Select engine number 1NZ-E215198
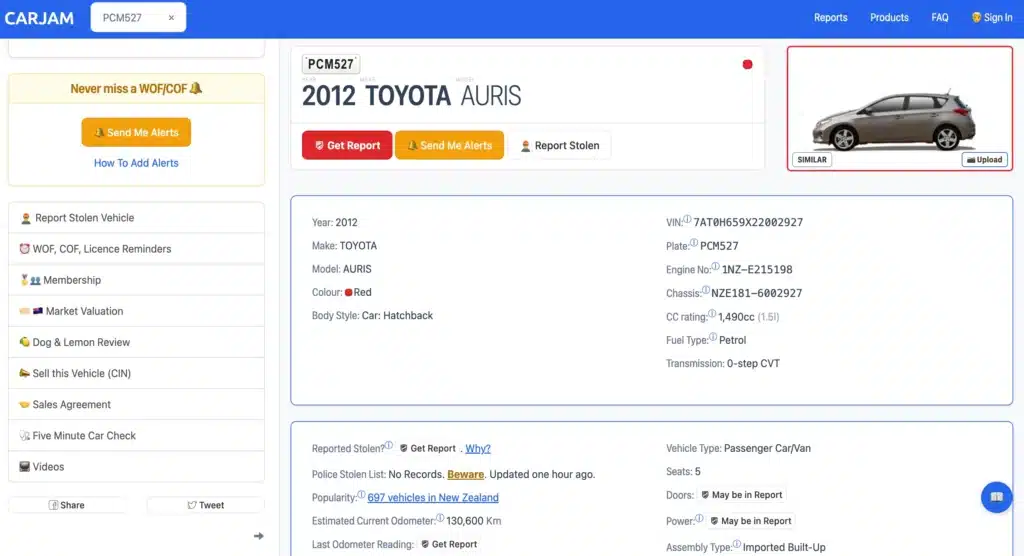Viewport: 1024px width, 556px height. (757, 269)
